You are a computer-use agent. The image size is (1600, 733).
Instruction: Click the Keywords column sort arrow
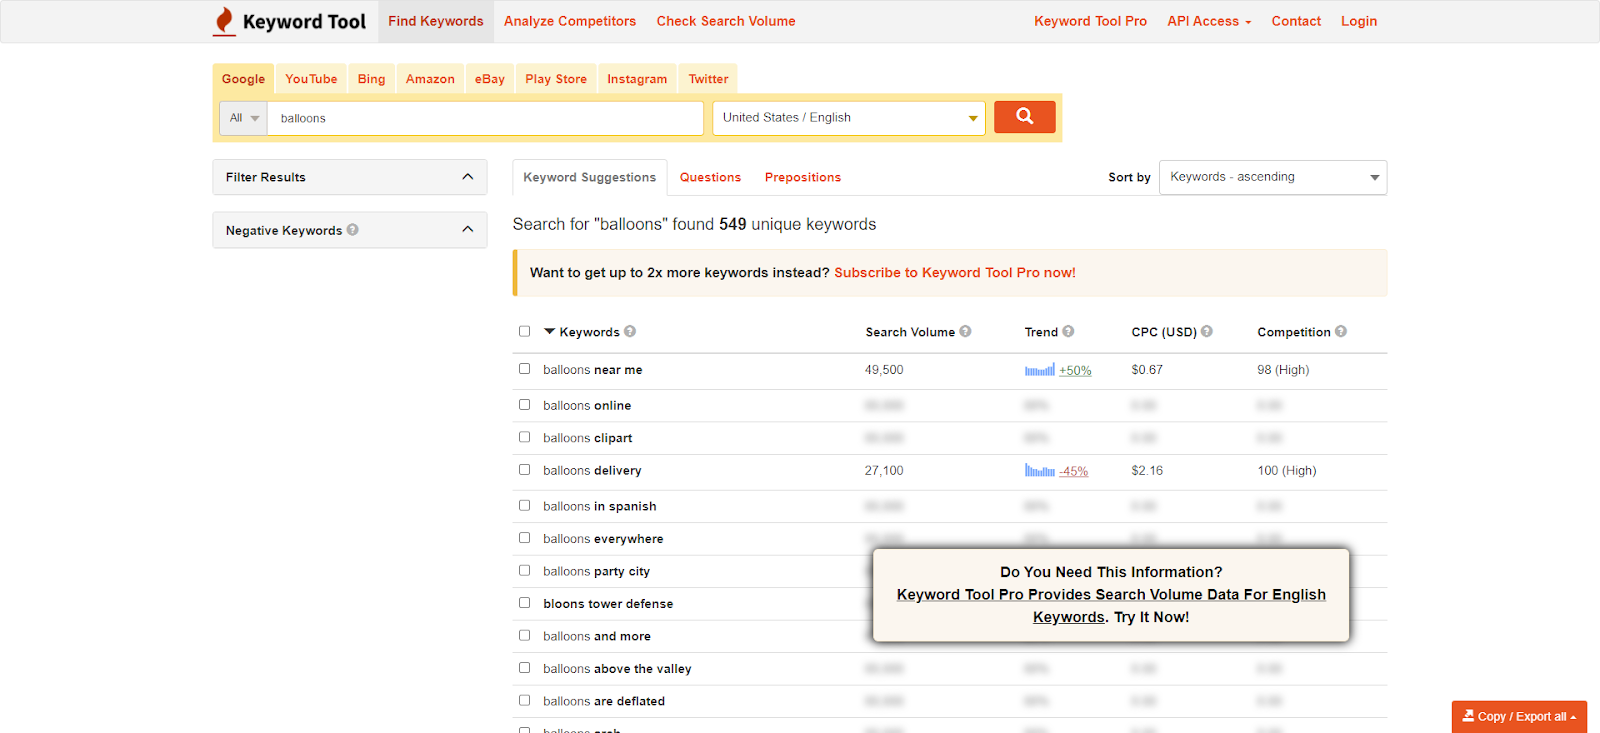click(x=549, y=331)
